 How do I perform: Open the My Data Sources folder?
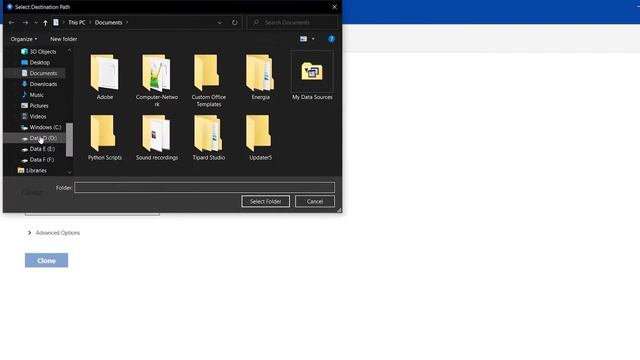[312, 76]
